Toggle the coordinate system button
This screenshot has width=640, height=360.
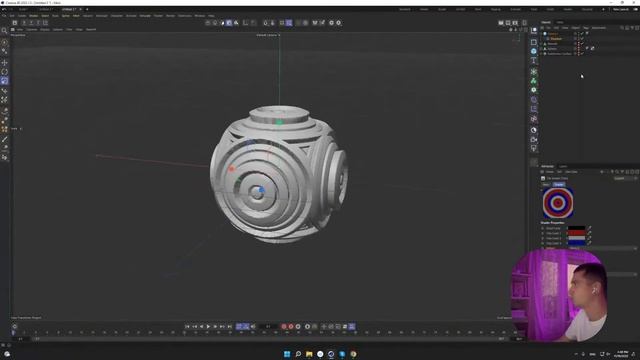(x=45, y=23)
